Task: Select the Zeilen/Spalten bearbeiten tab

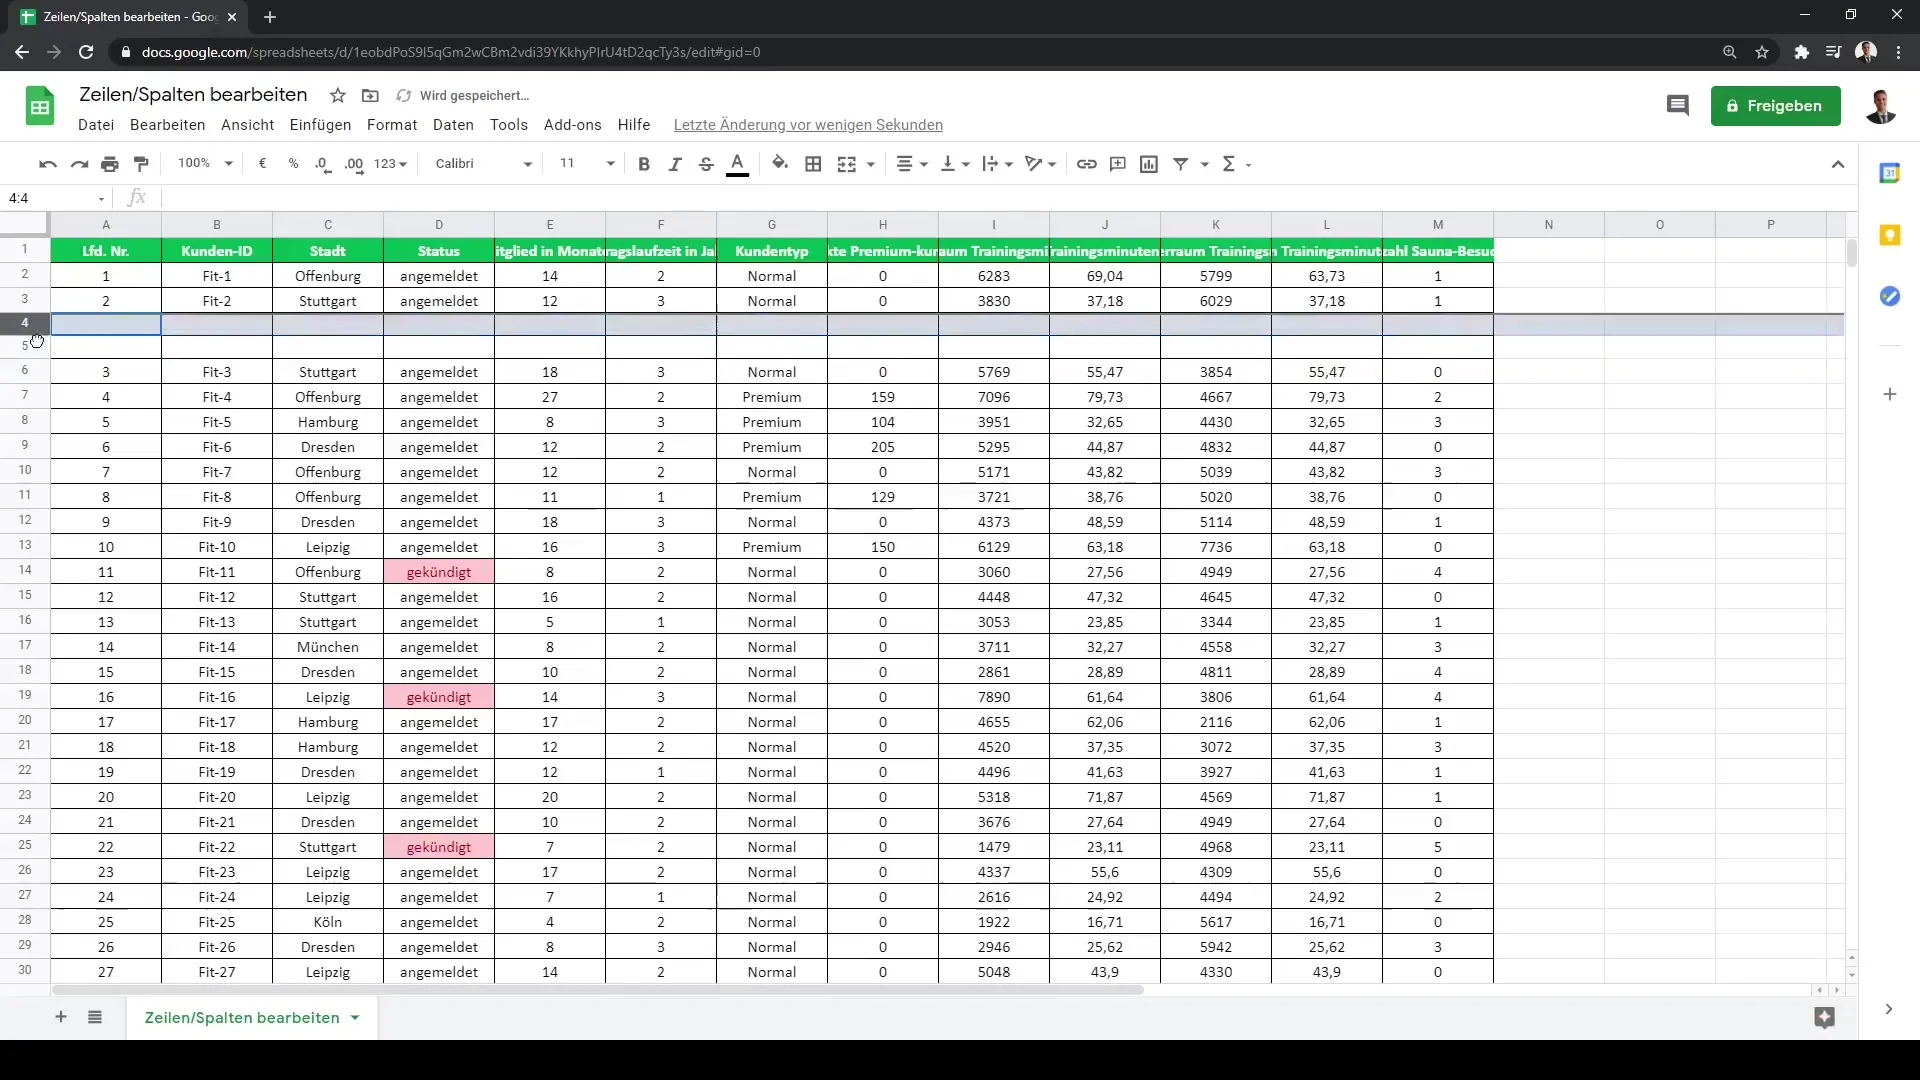Action: pyautogui.click(x=241, y=1017)
